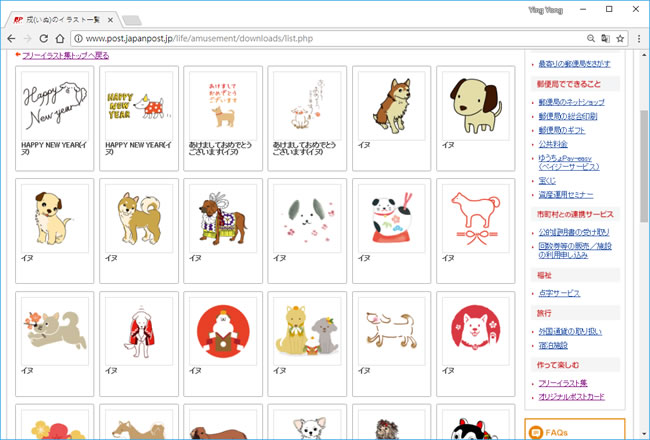Bookmark this page with the star icon
The image size is (650, 440).
click(x=620, y=39)
